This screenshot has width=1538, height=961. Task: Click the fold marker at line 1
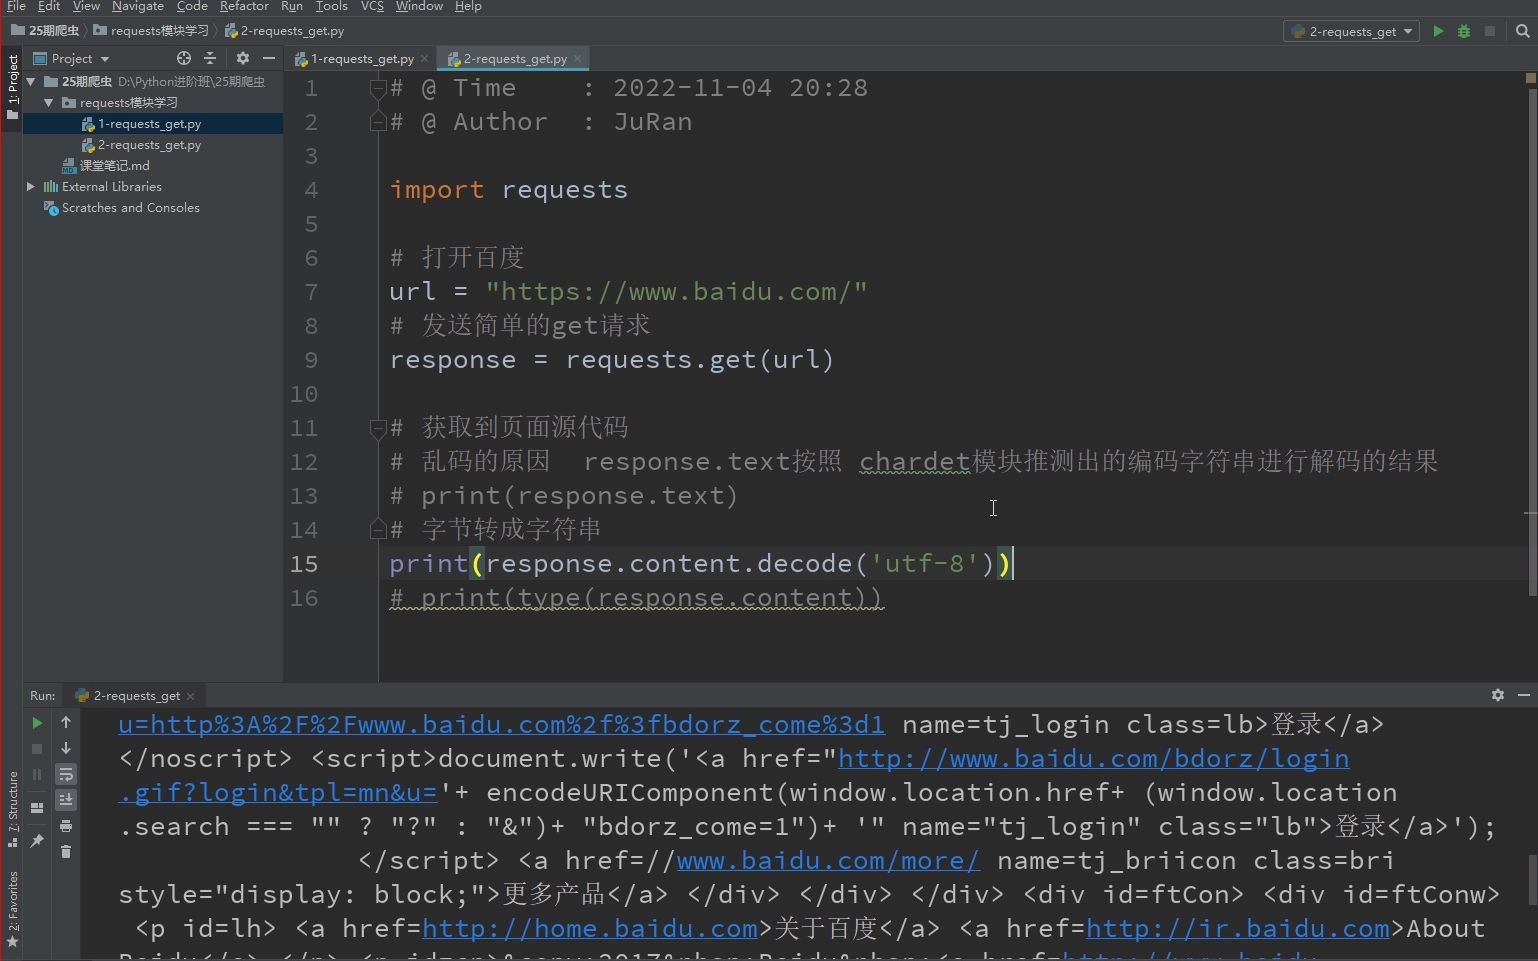(378, 88)
